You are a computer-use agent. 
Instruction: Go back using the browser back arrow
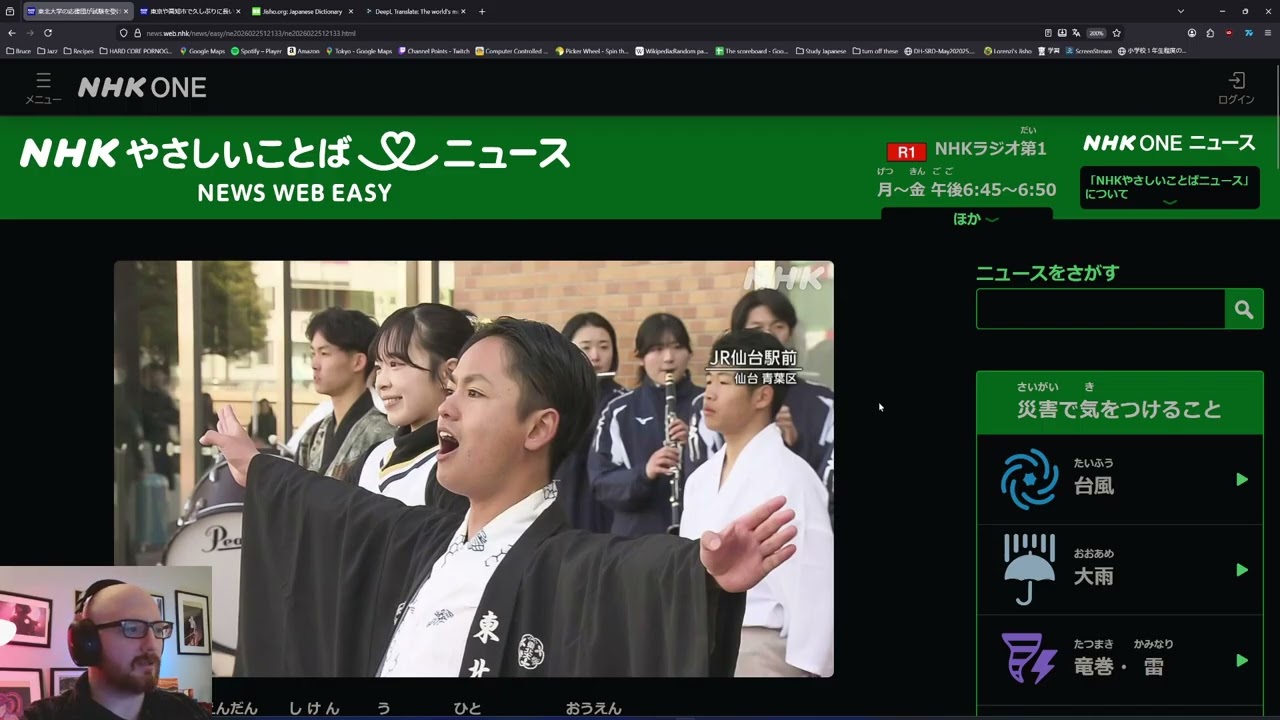[x=12, y=33]
